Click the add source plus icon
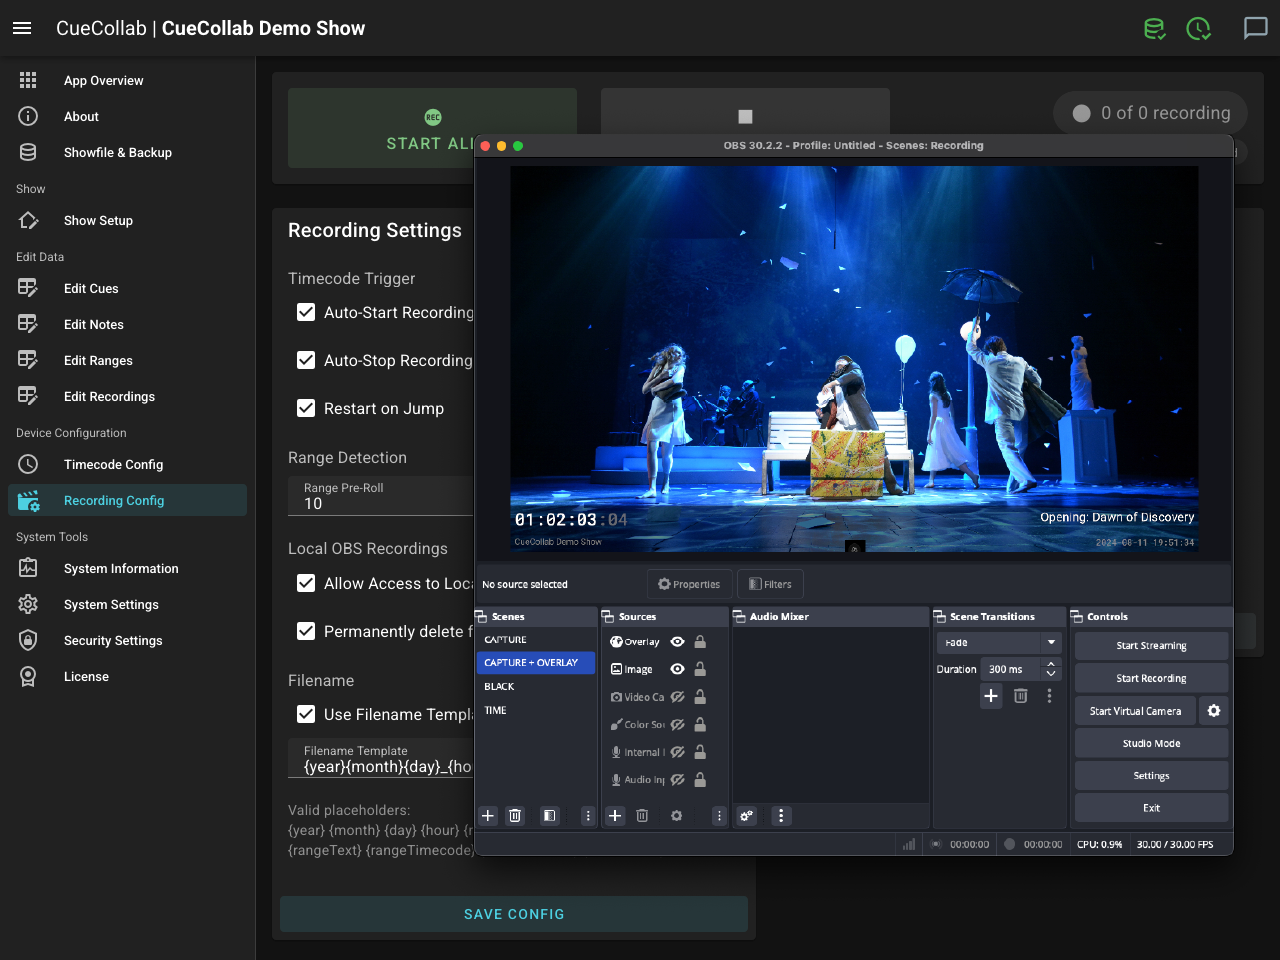This screenshot has width=1280, height=960. coord(614,816)
